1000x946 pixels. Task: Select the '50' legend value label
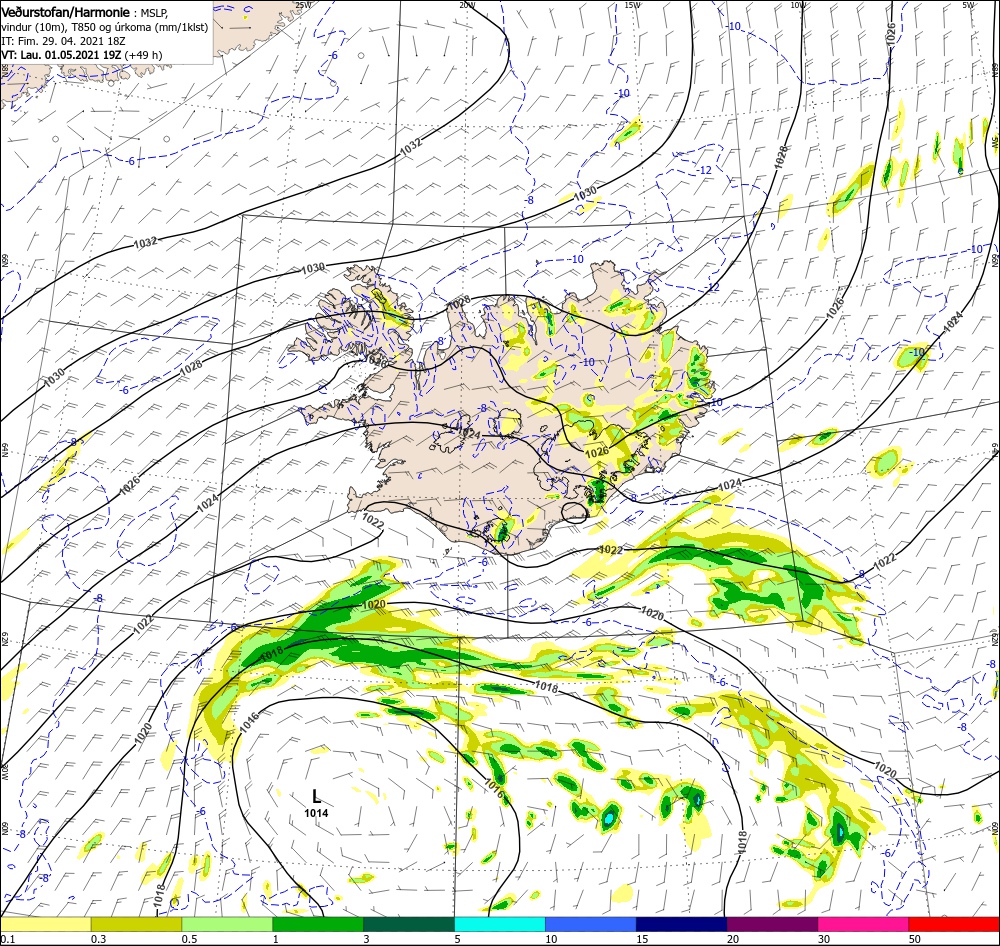click(915, 939)
